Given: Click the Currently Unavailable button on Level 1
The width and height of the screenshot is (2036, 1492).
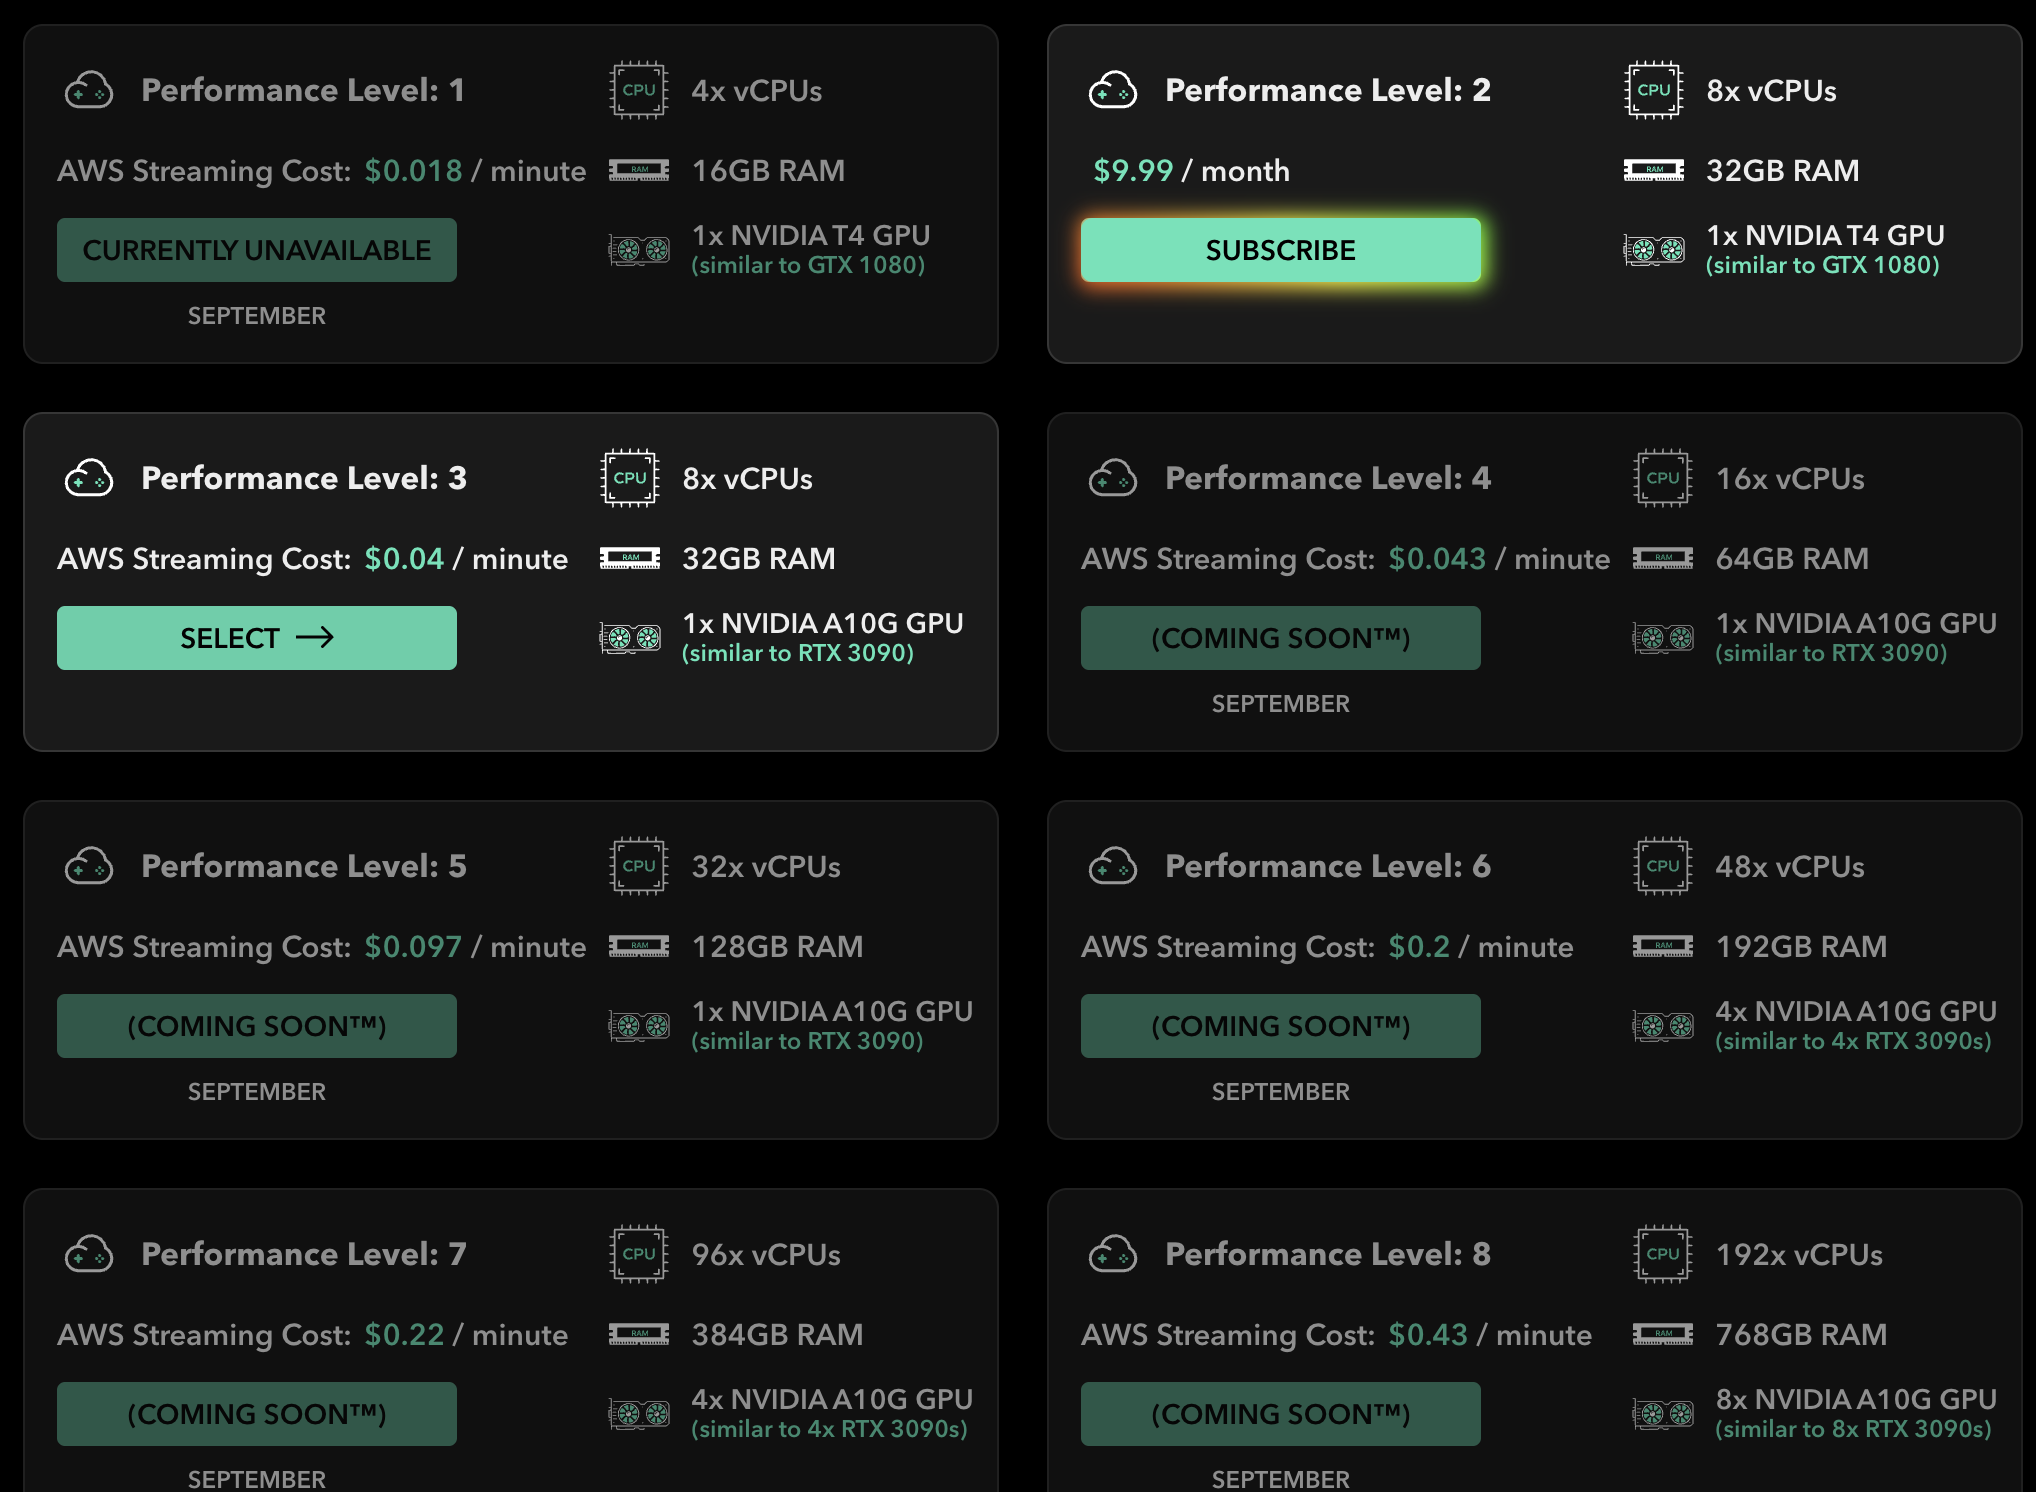Looking at the screenshot, I should tap(257, 250).
